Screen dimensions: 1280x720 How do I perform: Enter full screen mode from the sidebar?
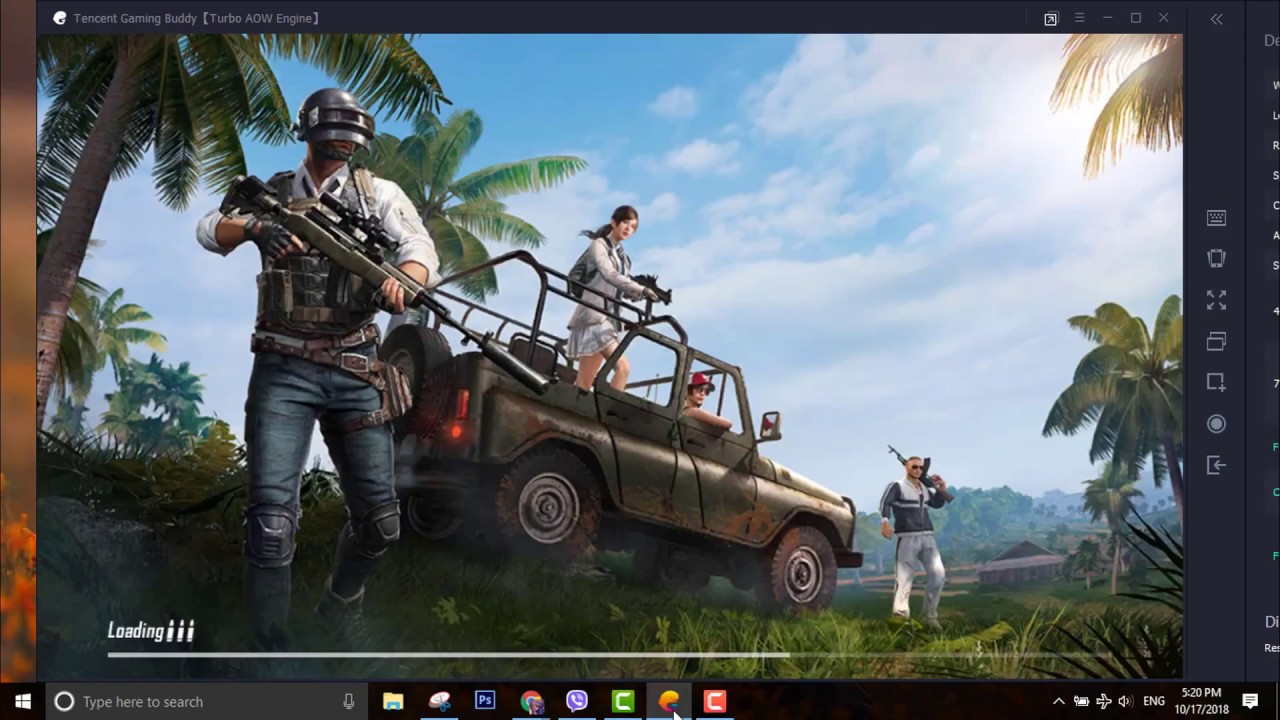[1216, 300]
